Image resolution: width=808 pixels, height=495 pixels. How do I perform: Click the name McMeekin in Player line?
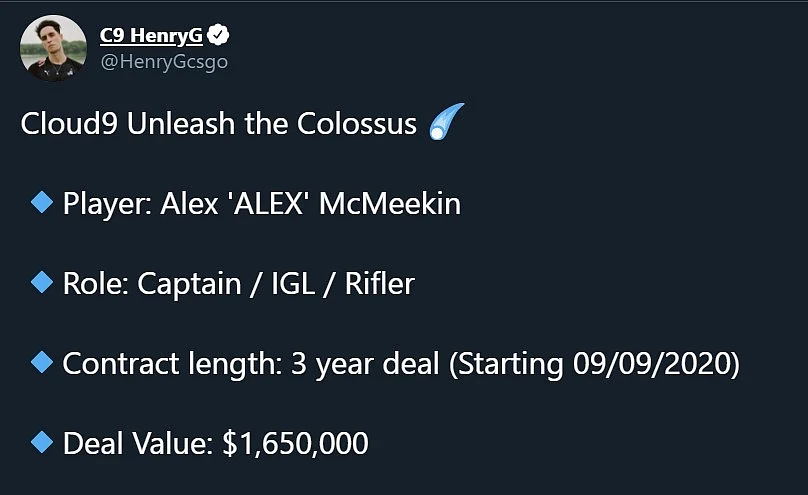(x=390, y=203)
